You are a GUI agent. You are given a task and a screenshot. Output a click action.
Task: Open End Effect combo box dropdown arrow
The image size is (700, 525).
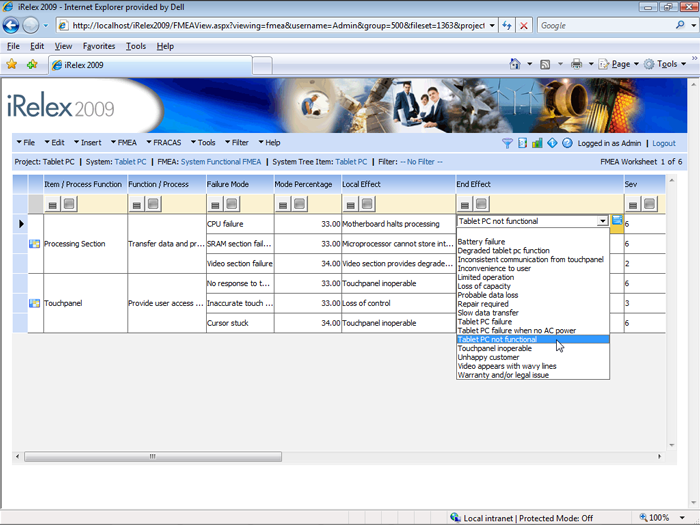[603, 221]
